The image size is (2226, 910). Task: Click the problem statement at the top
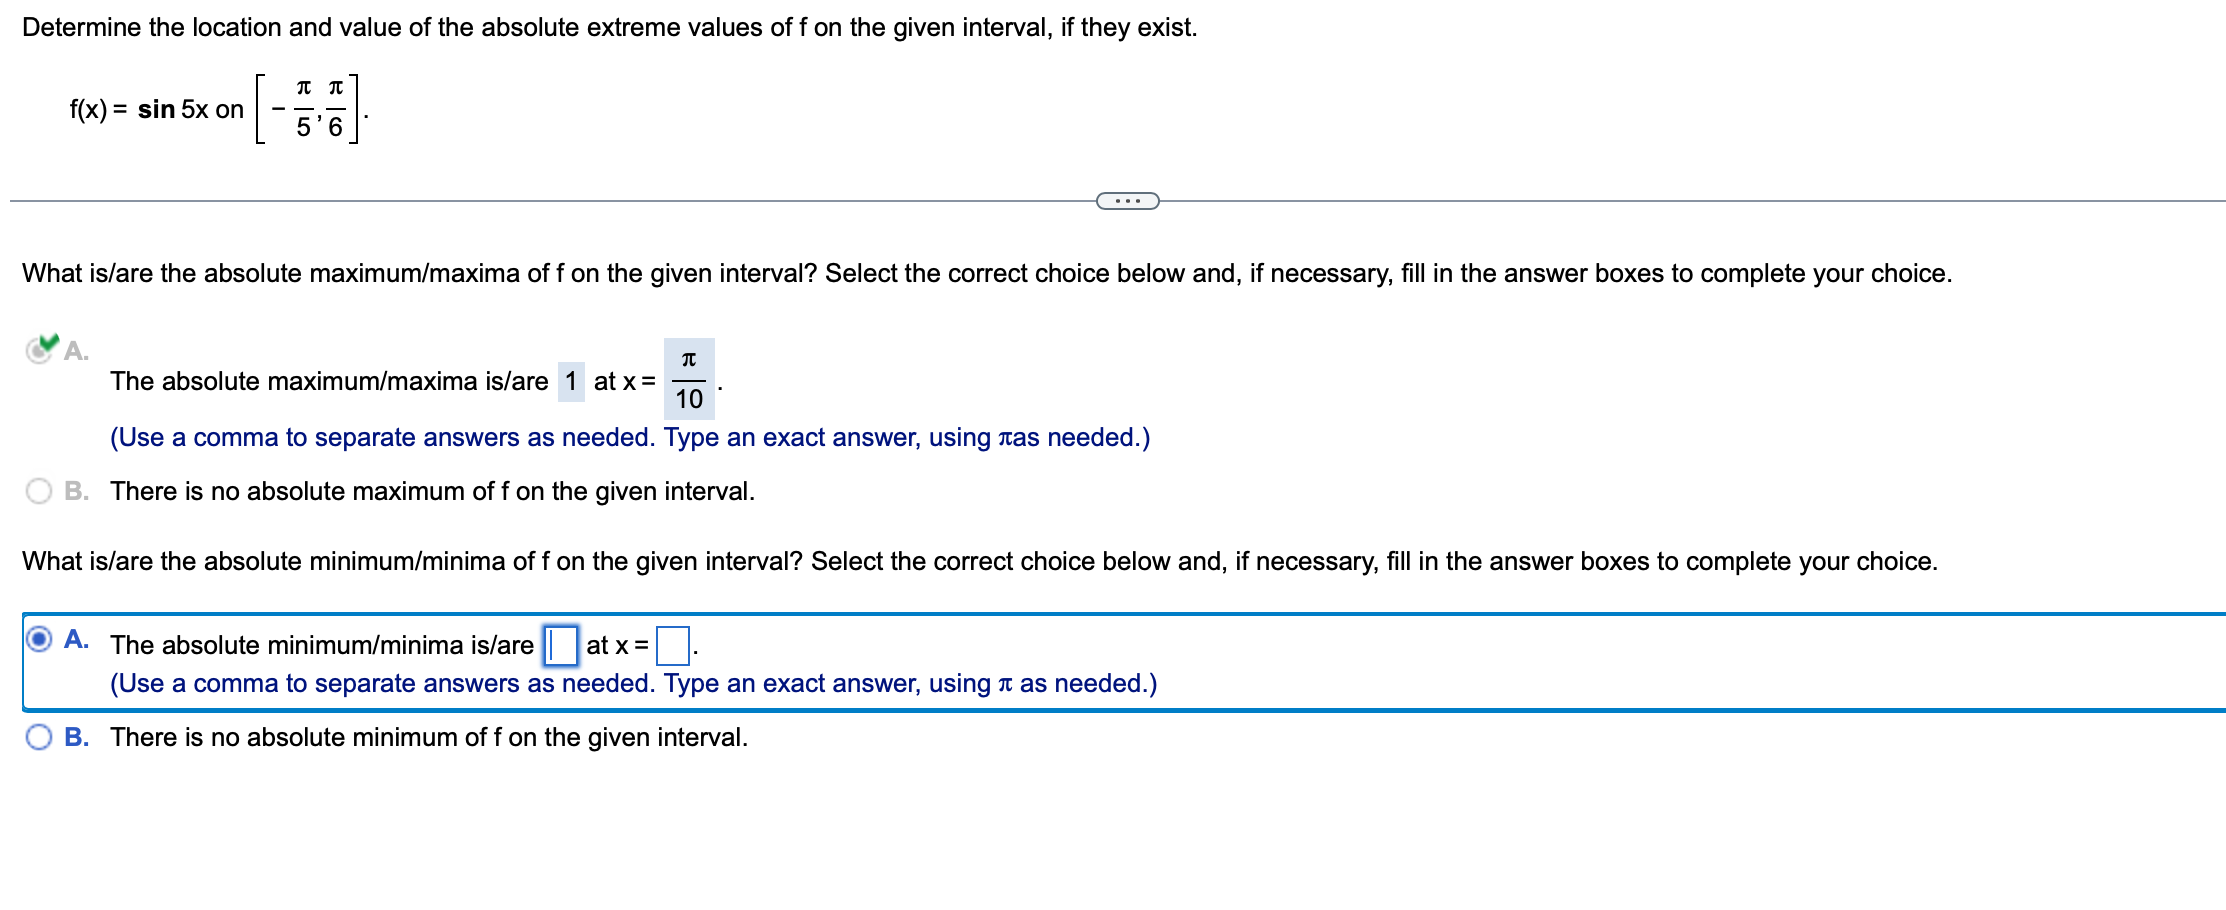[600, 27]
